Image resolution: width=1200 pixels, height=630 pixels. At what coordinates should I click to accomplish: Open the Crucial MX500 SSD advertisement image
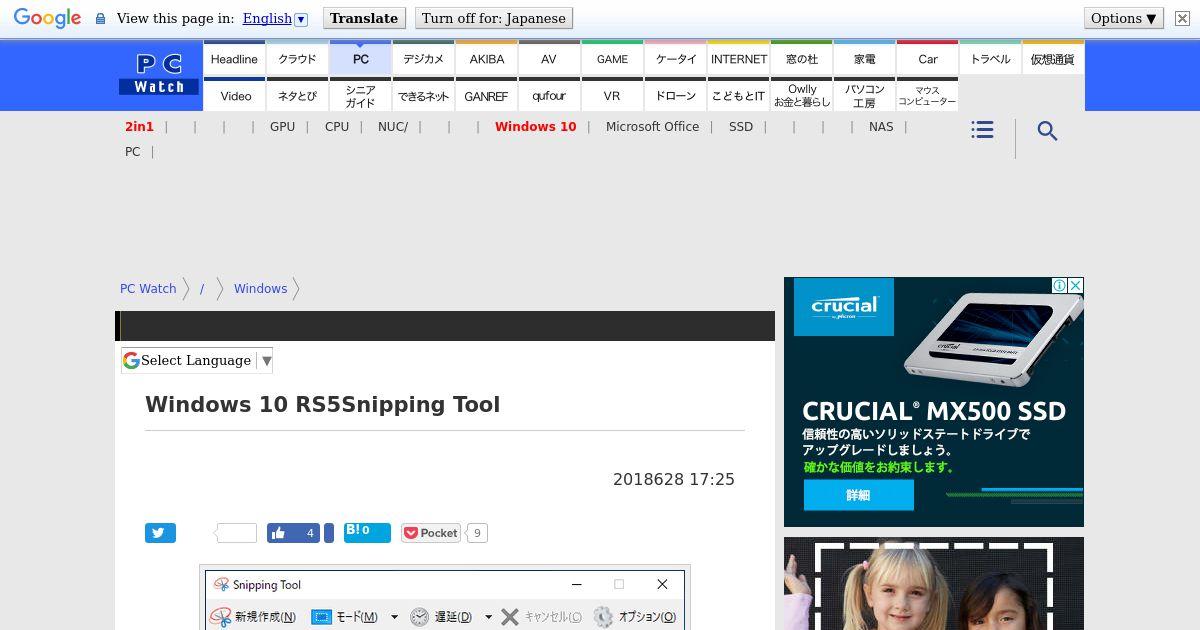pos(934,402)
